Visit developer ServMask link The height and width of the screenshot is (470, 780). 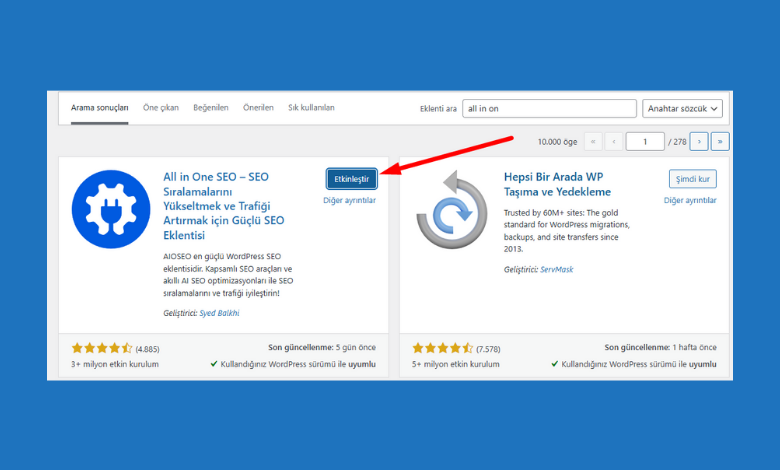[557, 270]
